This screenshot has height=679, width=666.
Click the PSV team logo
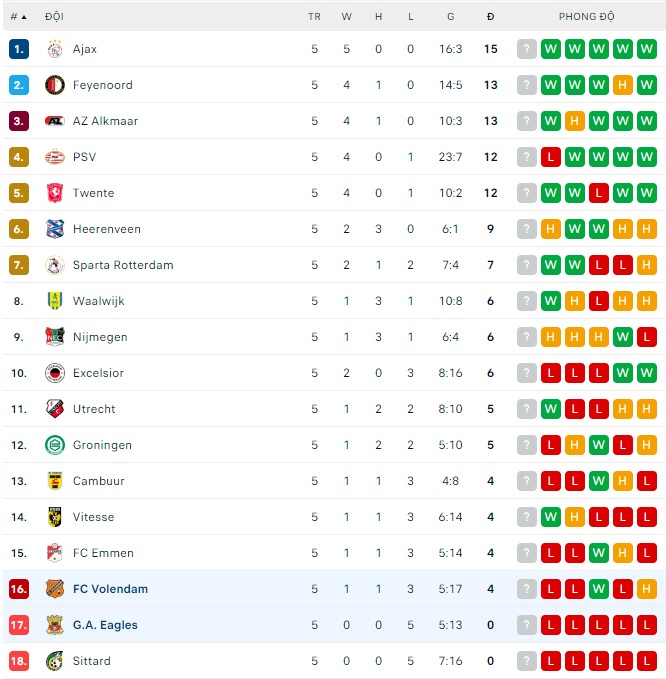[x=54, y=157]
